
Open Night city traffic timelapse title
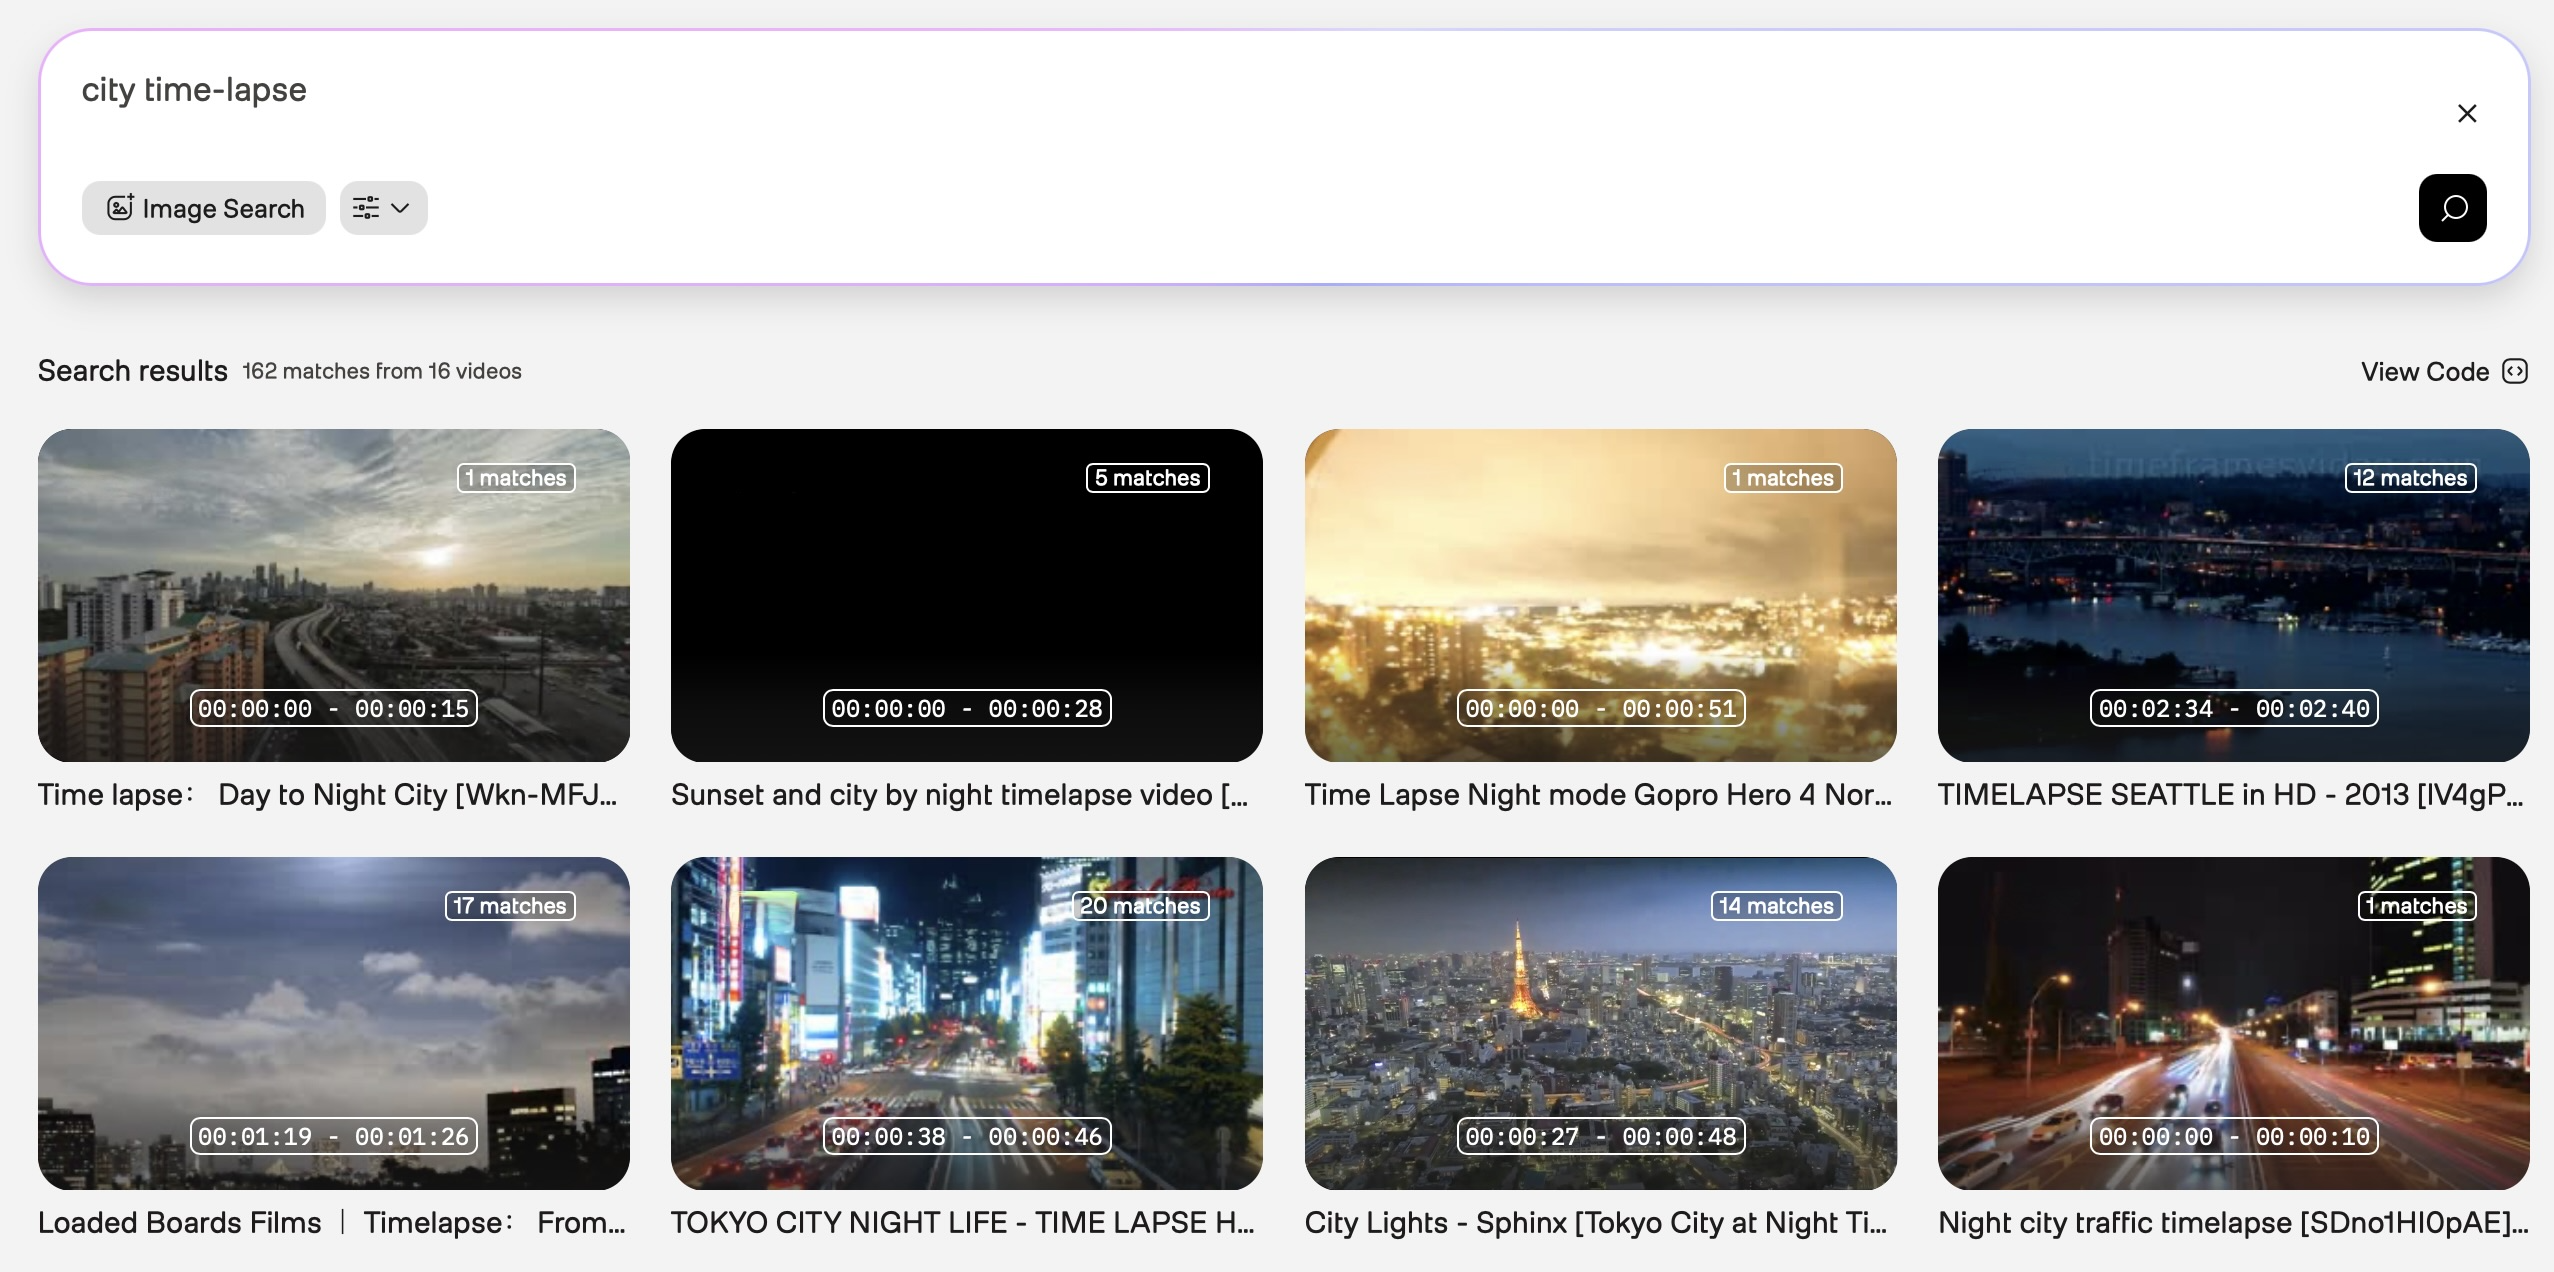2231,1223
